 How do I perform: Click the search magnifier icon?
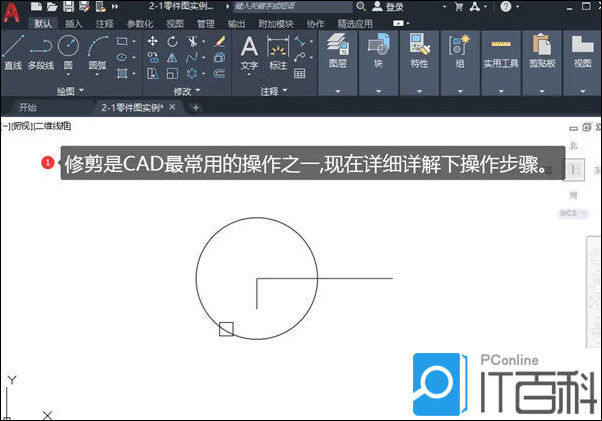[361, 6]
